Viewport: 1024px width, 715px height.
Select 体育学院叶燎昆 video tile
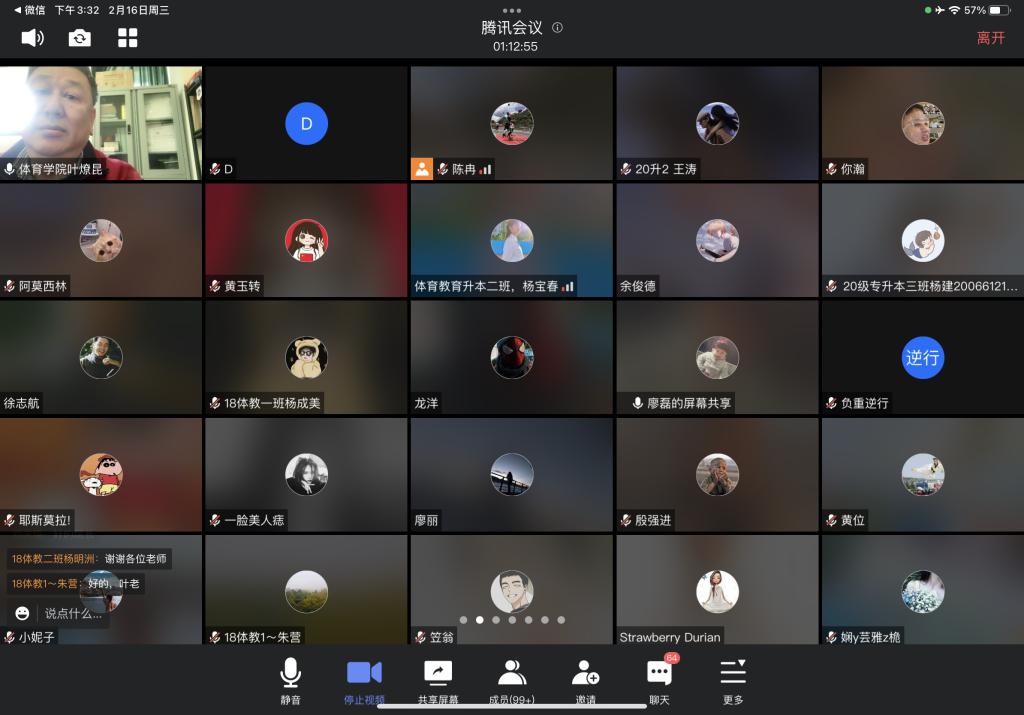coord(101,122)
